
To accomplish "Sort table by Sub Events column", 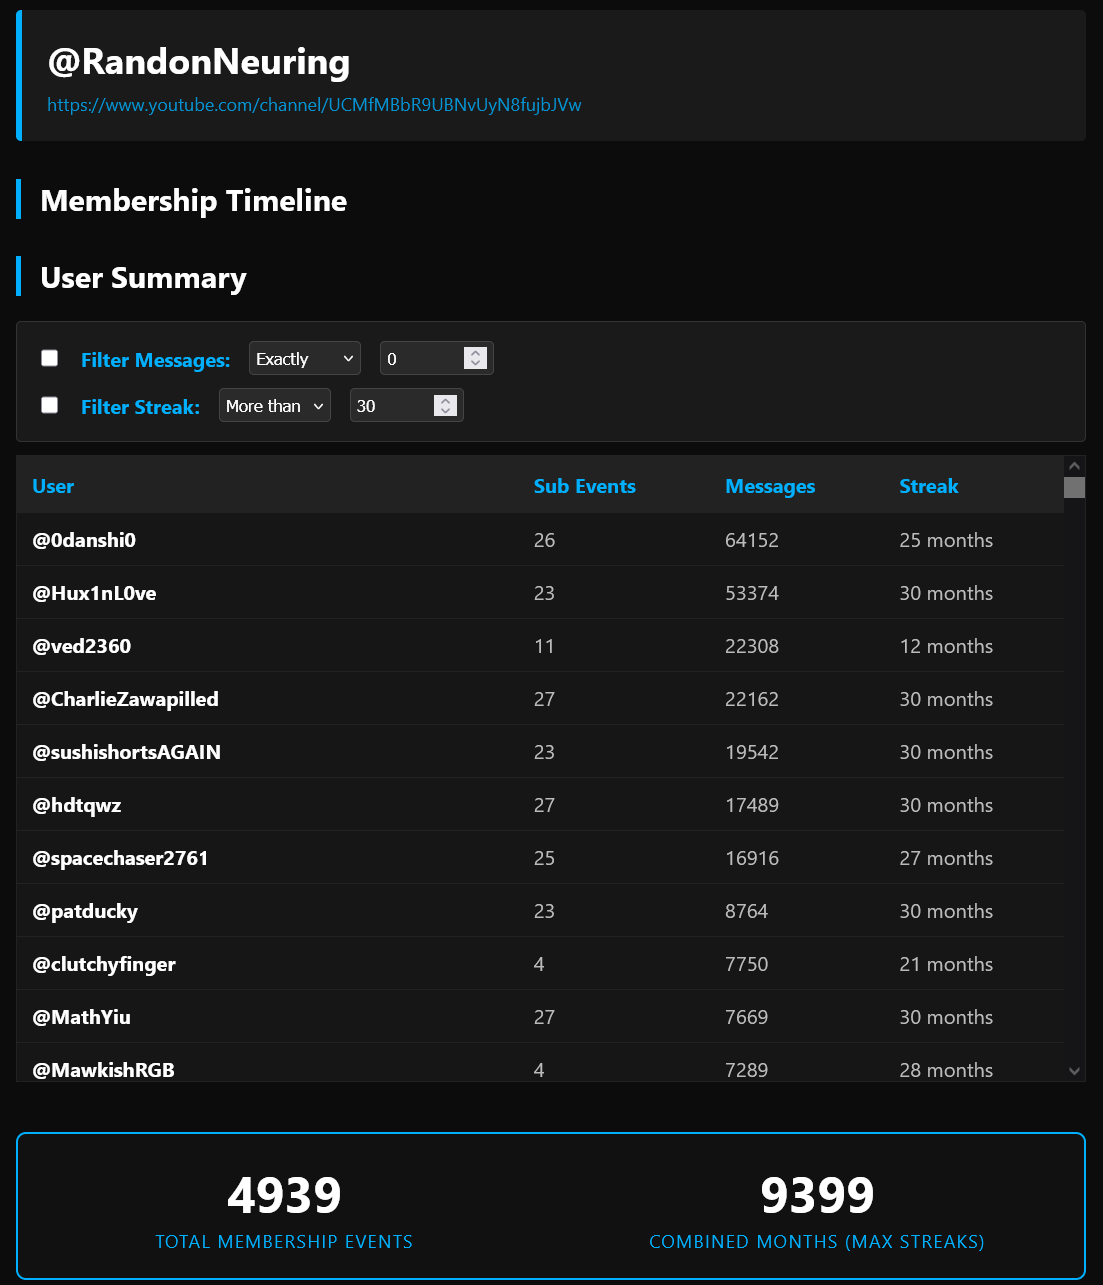I will point(585,486).
